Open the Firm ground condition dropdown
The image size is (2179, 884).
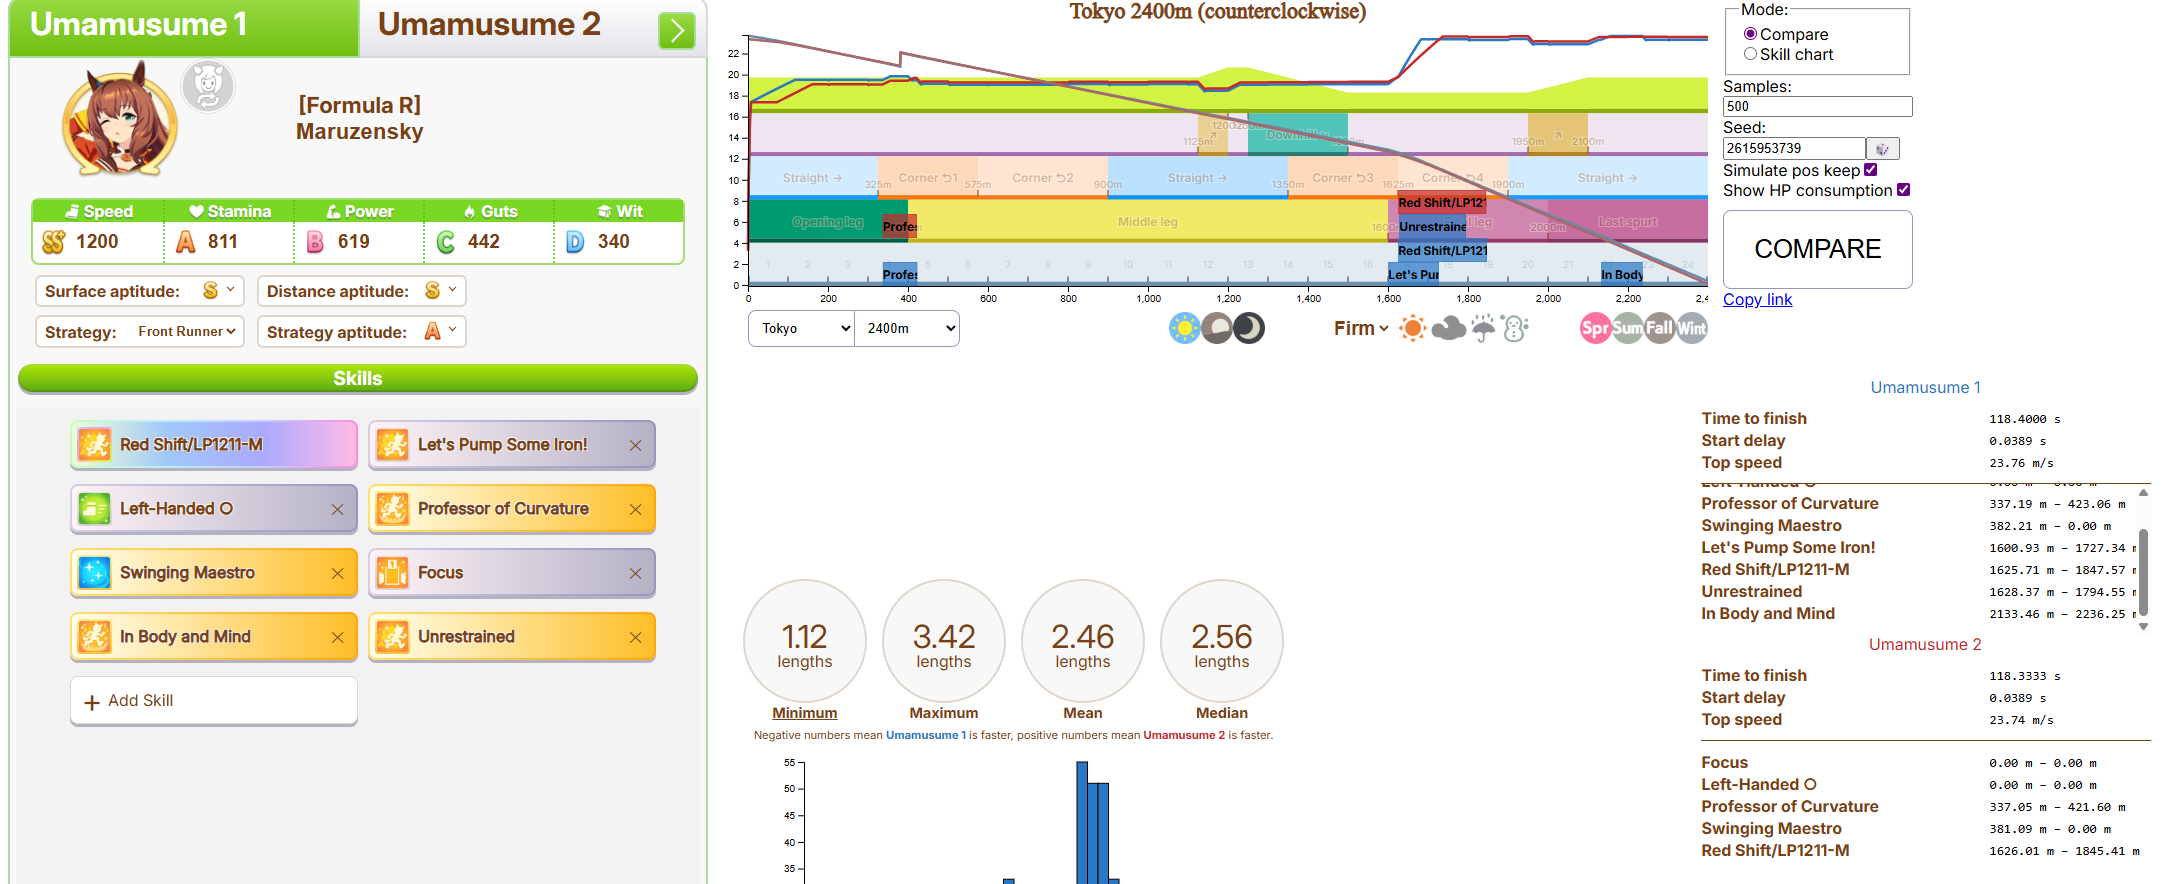pos(1361,328)
